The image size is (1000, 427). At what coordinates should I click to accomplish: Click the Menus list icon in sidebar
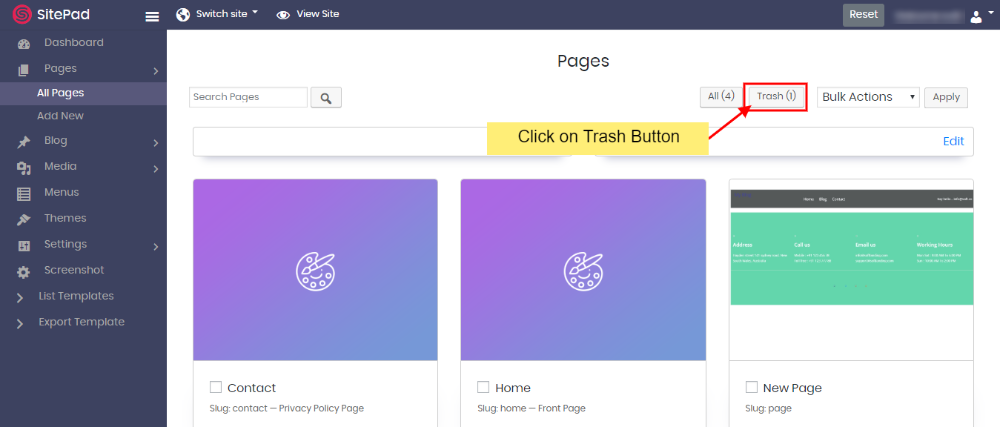(x=24, y=193)
